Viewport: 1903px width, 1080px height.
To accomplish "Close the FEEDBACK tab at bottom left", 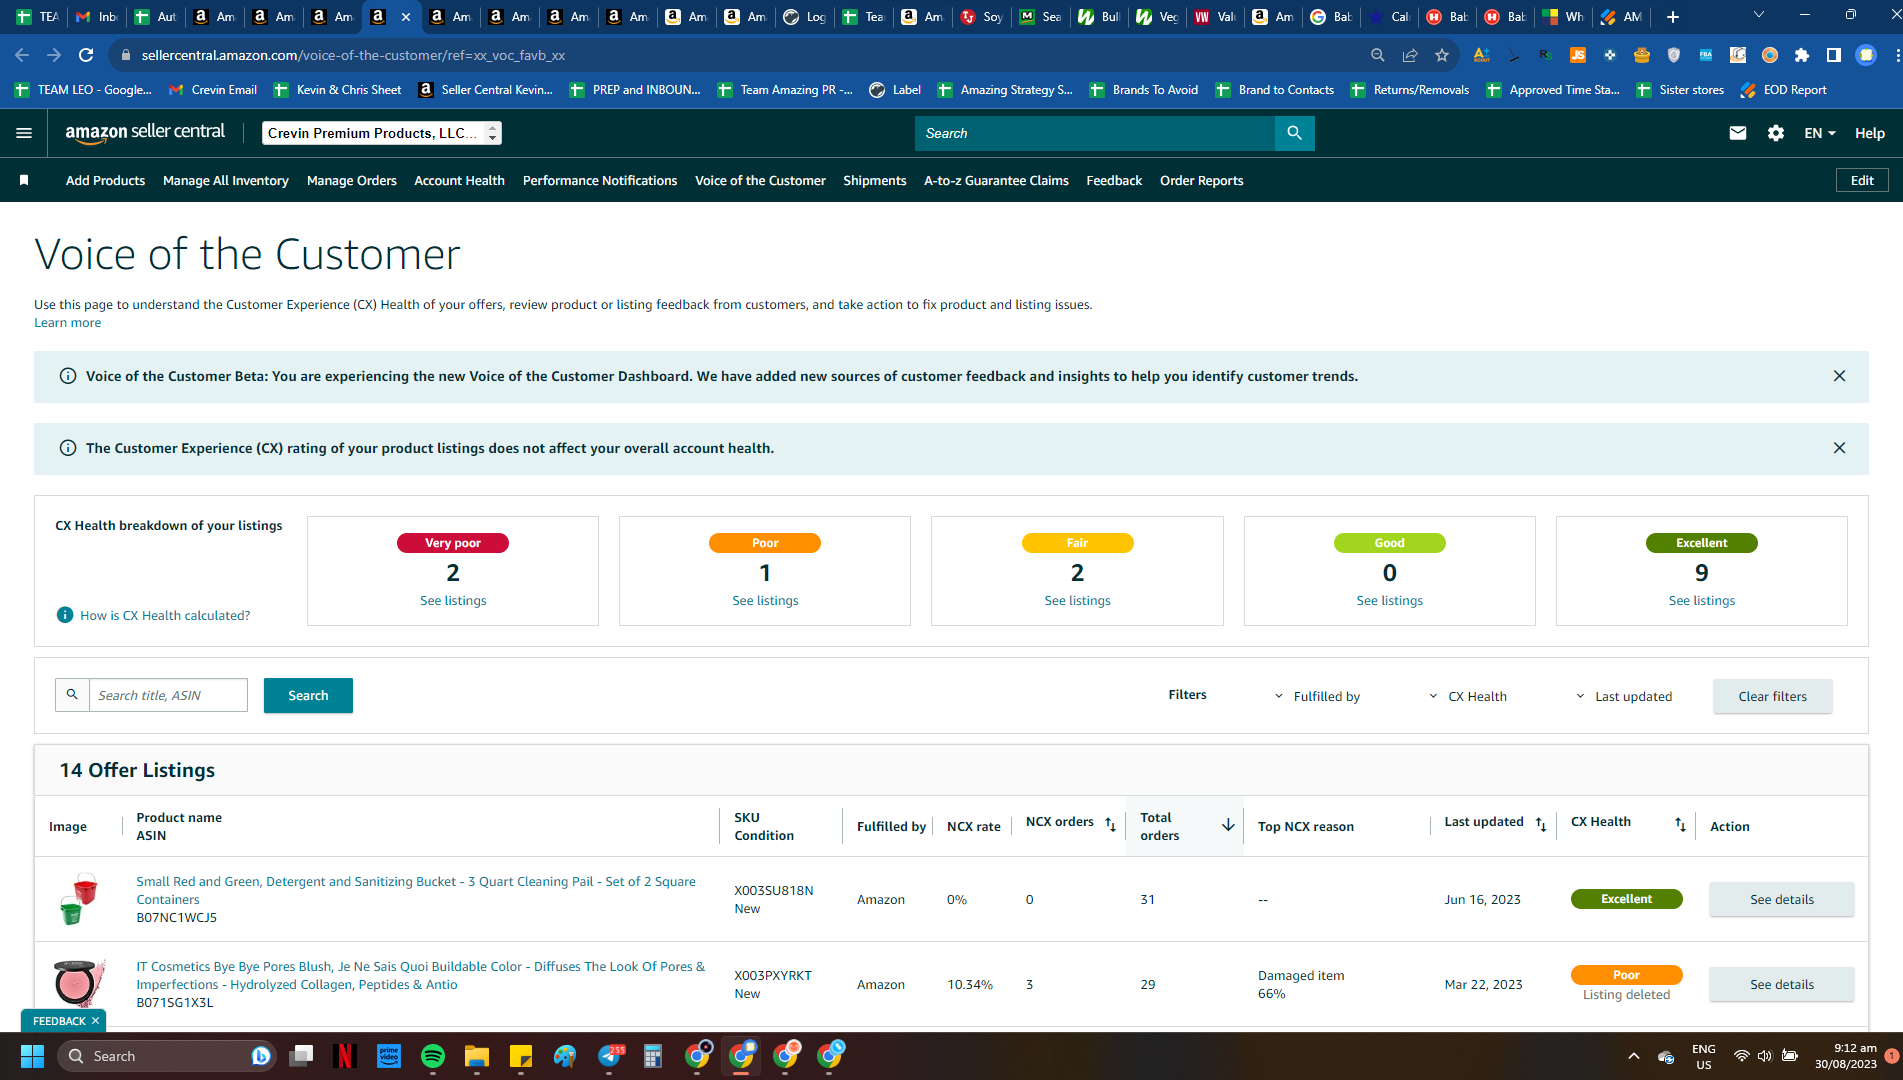I will coord(95,1021).
